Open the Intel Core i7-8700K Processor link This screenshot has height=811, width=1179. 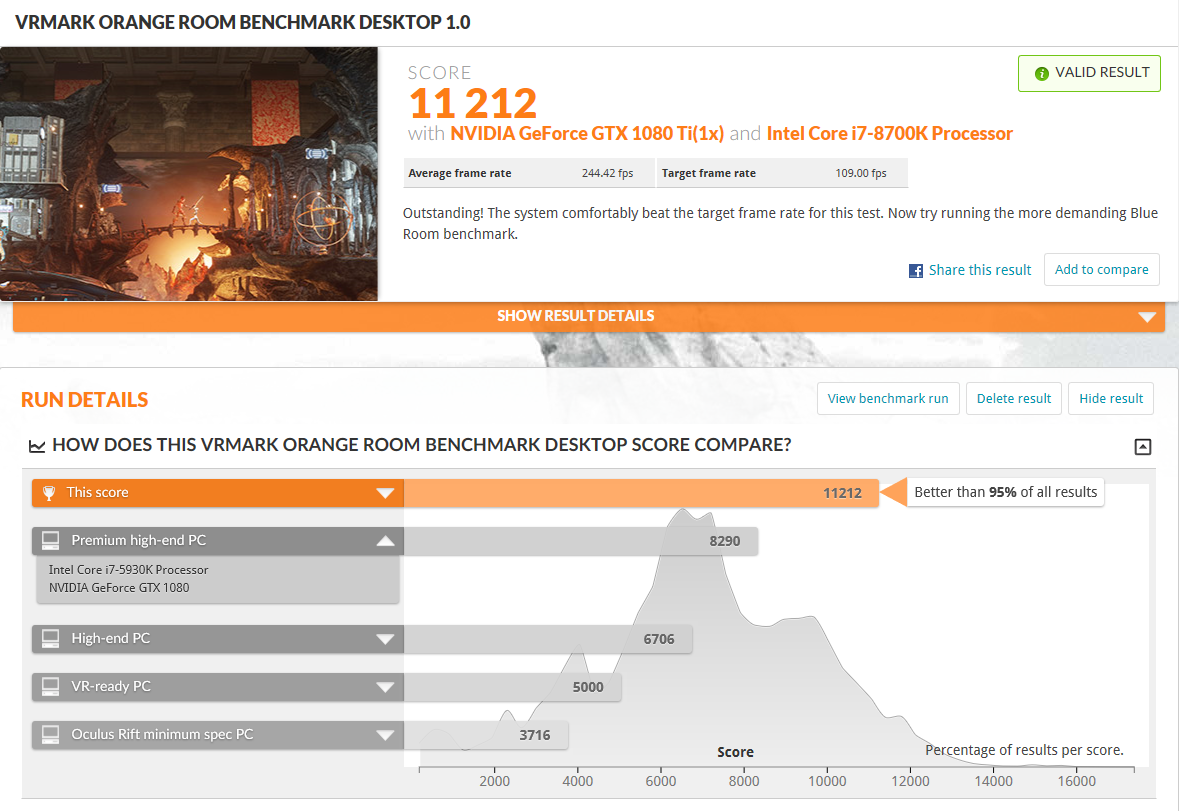pyautogui.click(x=890, y=134)
